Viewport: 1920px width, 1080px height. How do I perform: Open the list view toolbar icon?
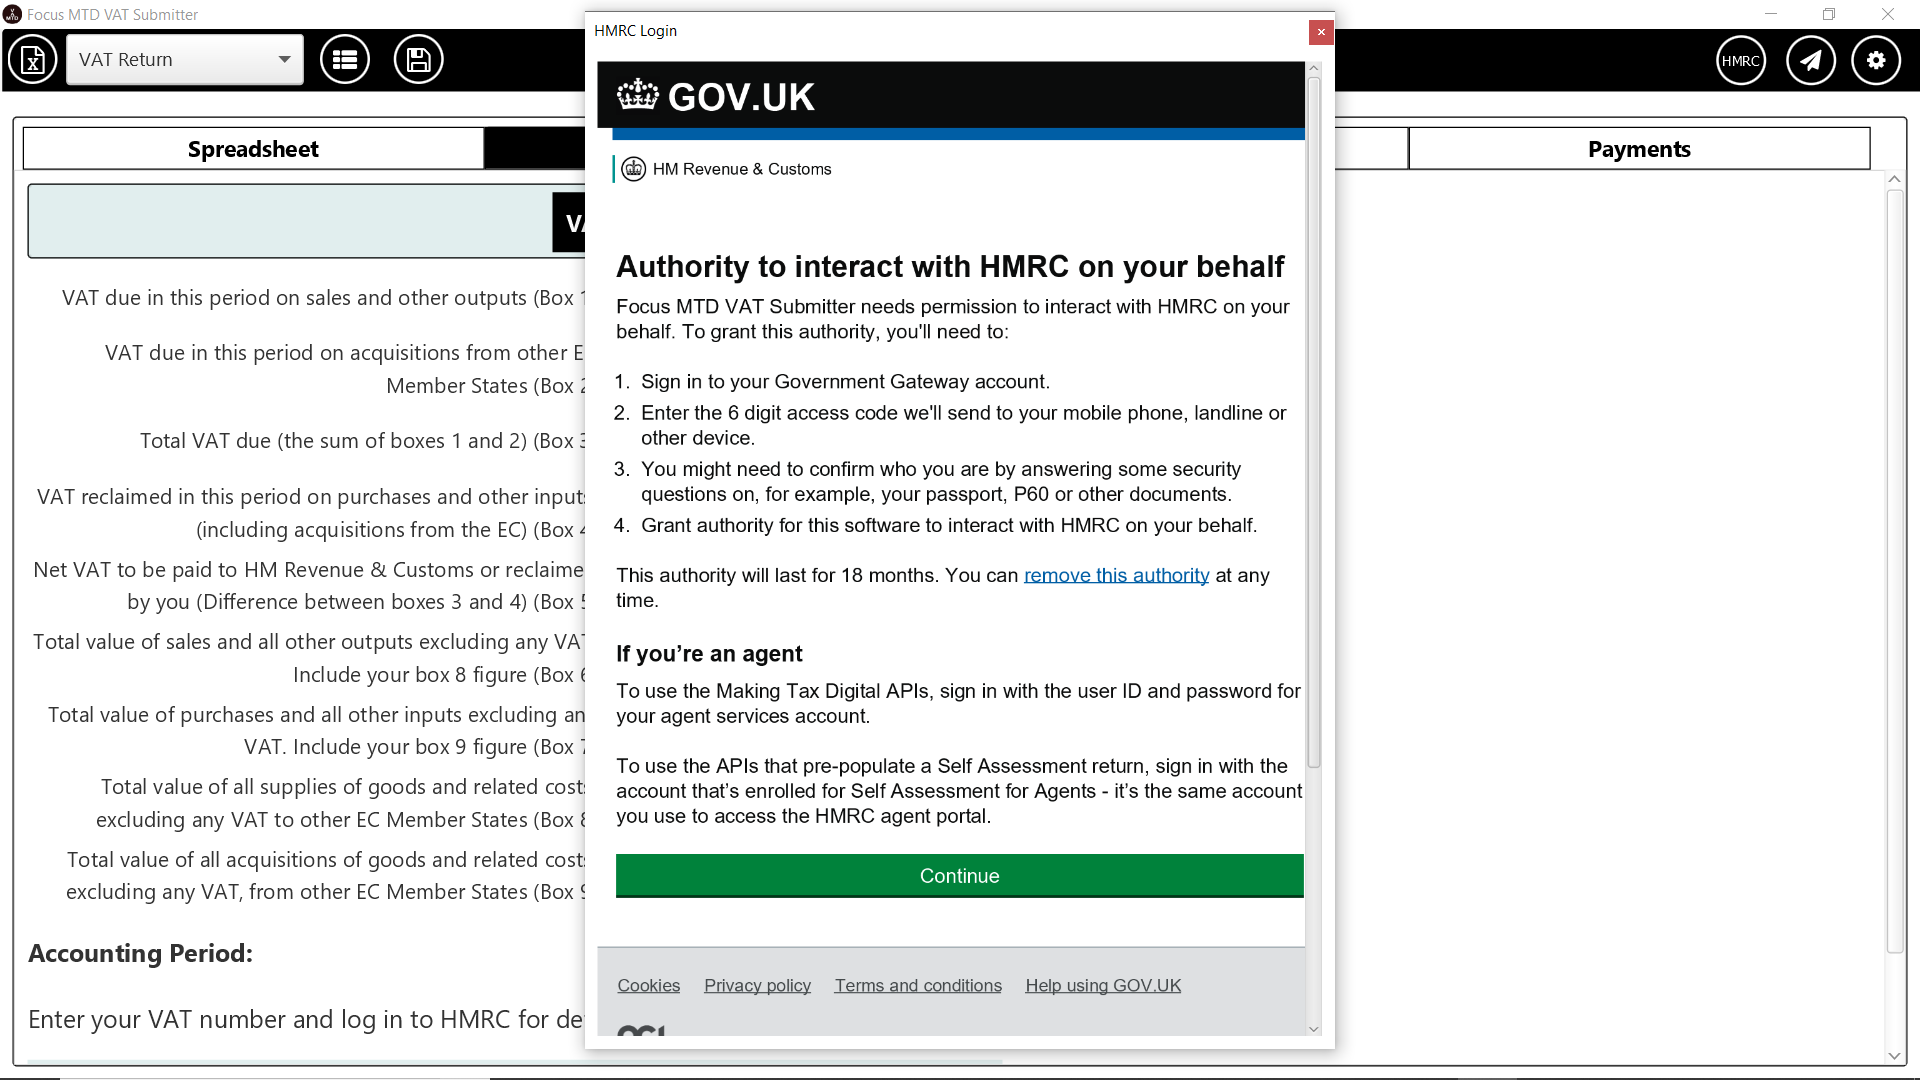click(x=345, y=60)
